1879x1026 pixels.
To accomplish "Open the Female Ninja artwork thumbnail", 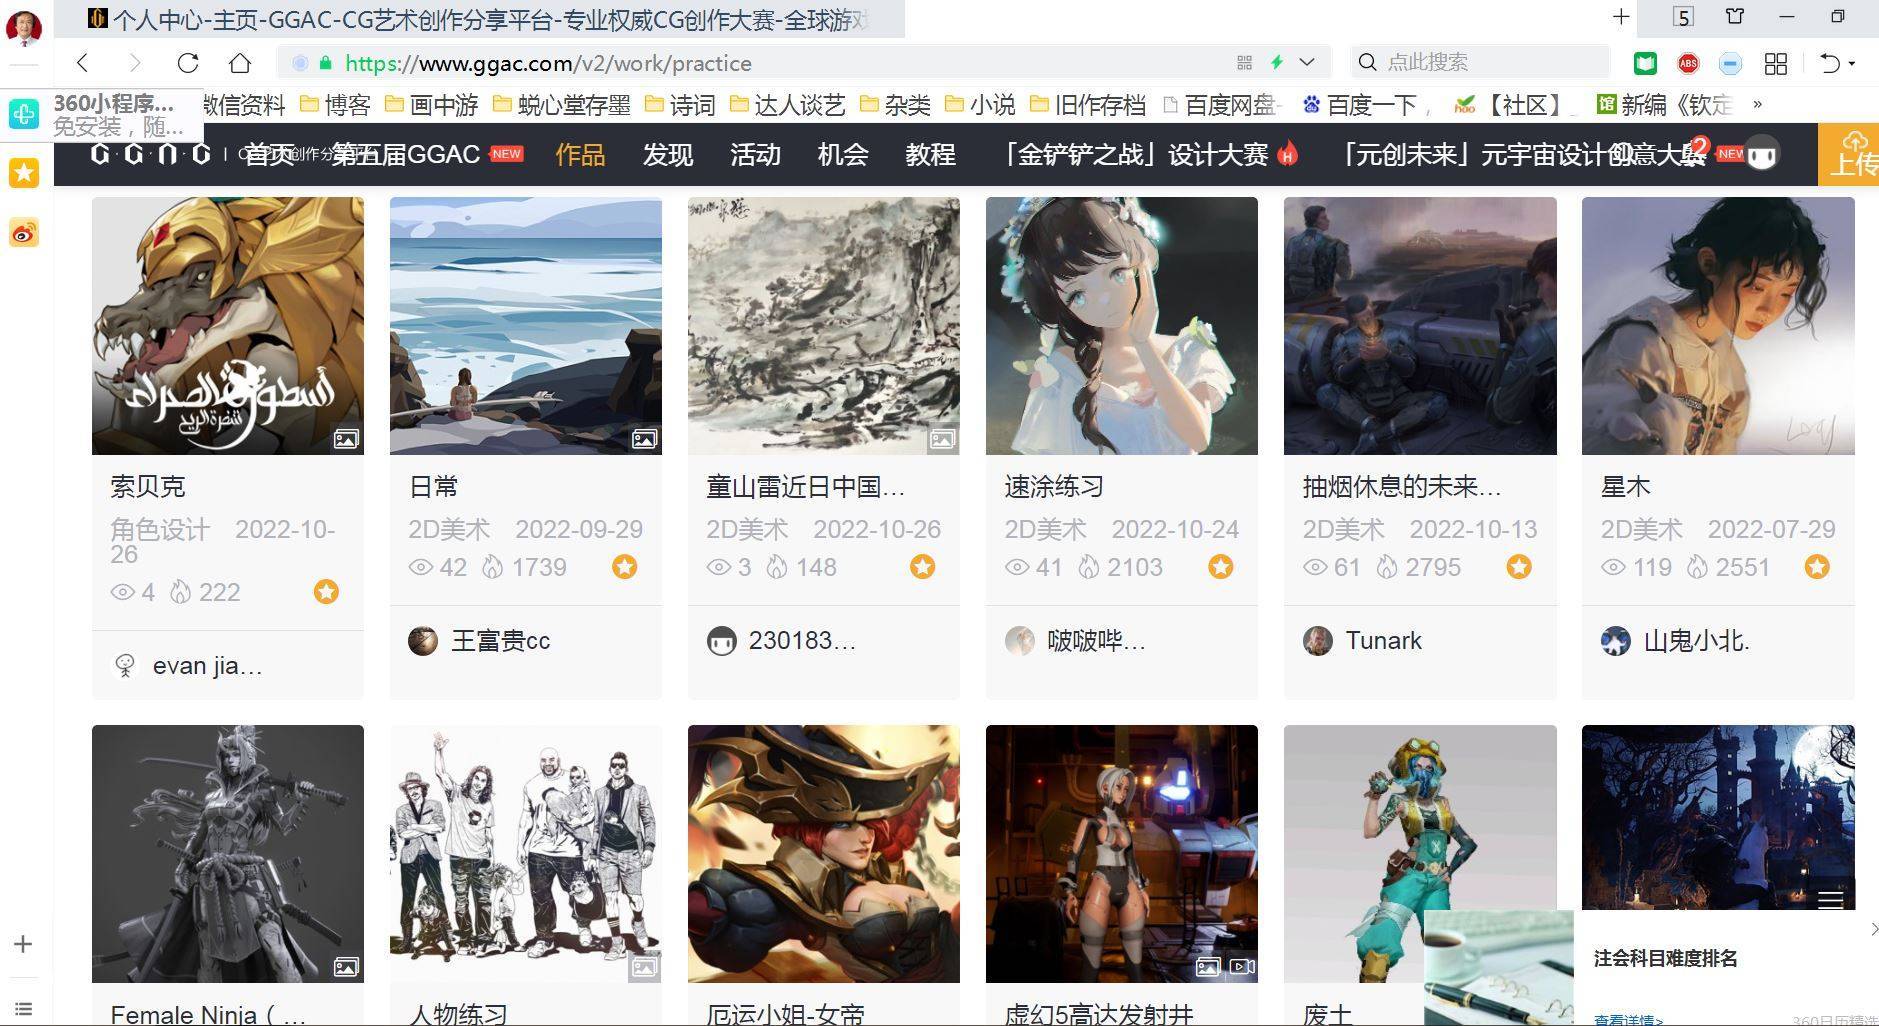I will click(228, 854).
